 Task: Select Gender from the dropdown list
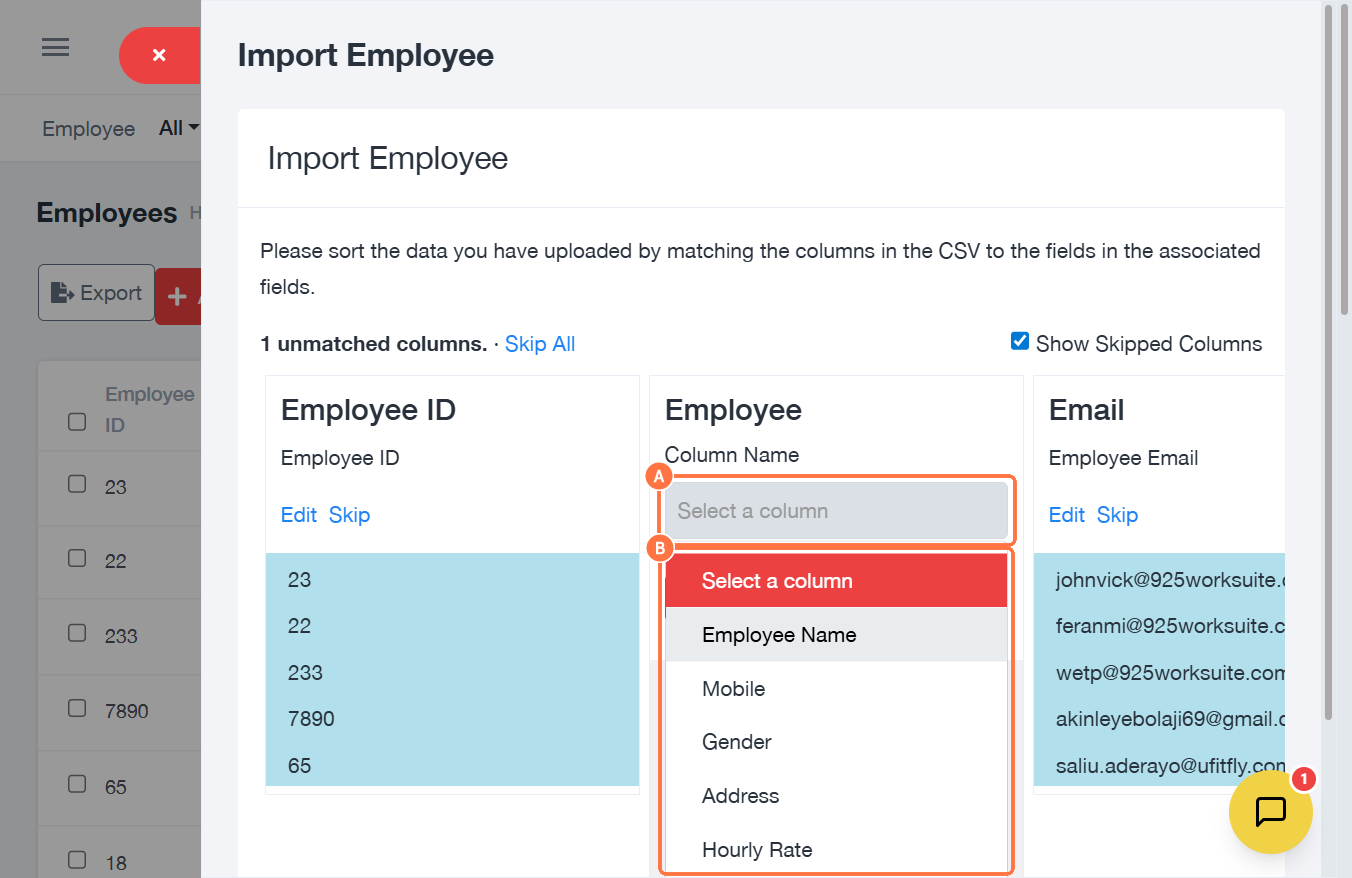click(x=737, y=742)
